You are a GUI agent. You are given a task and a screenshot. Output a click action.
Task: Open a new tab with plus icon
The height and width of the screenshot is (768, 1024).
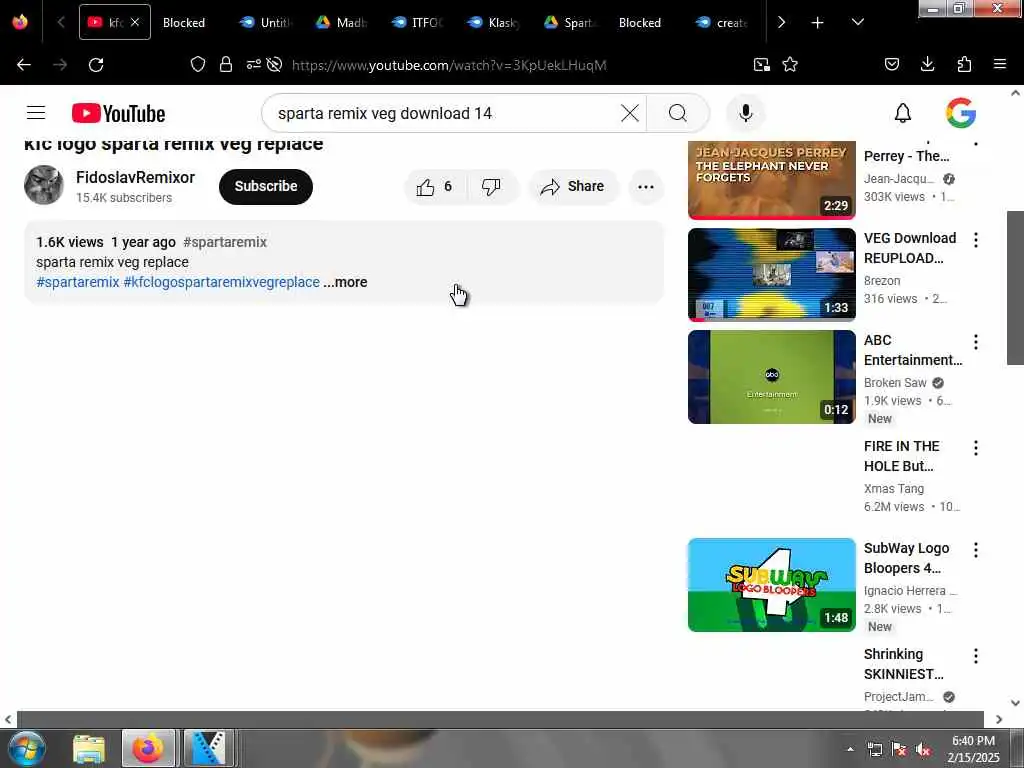817,23
